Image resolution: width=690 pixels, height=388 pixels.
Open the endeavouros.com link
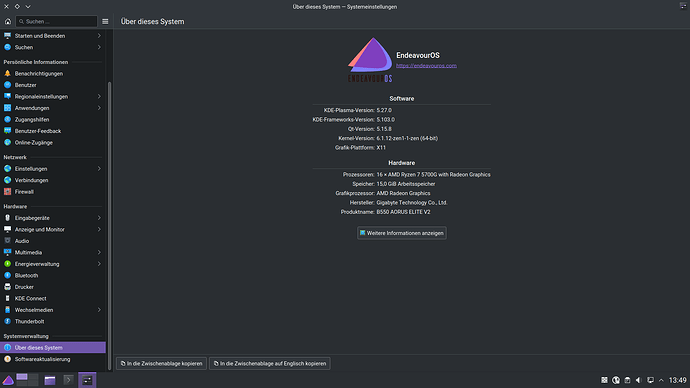(x=426, y=66)
